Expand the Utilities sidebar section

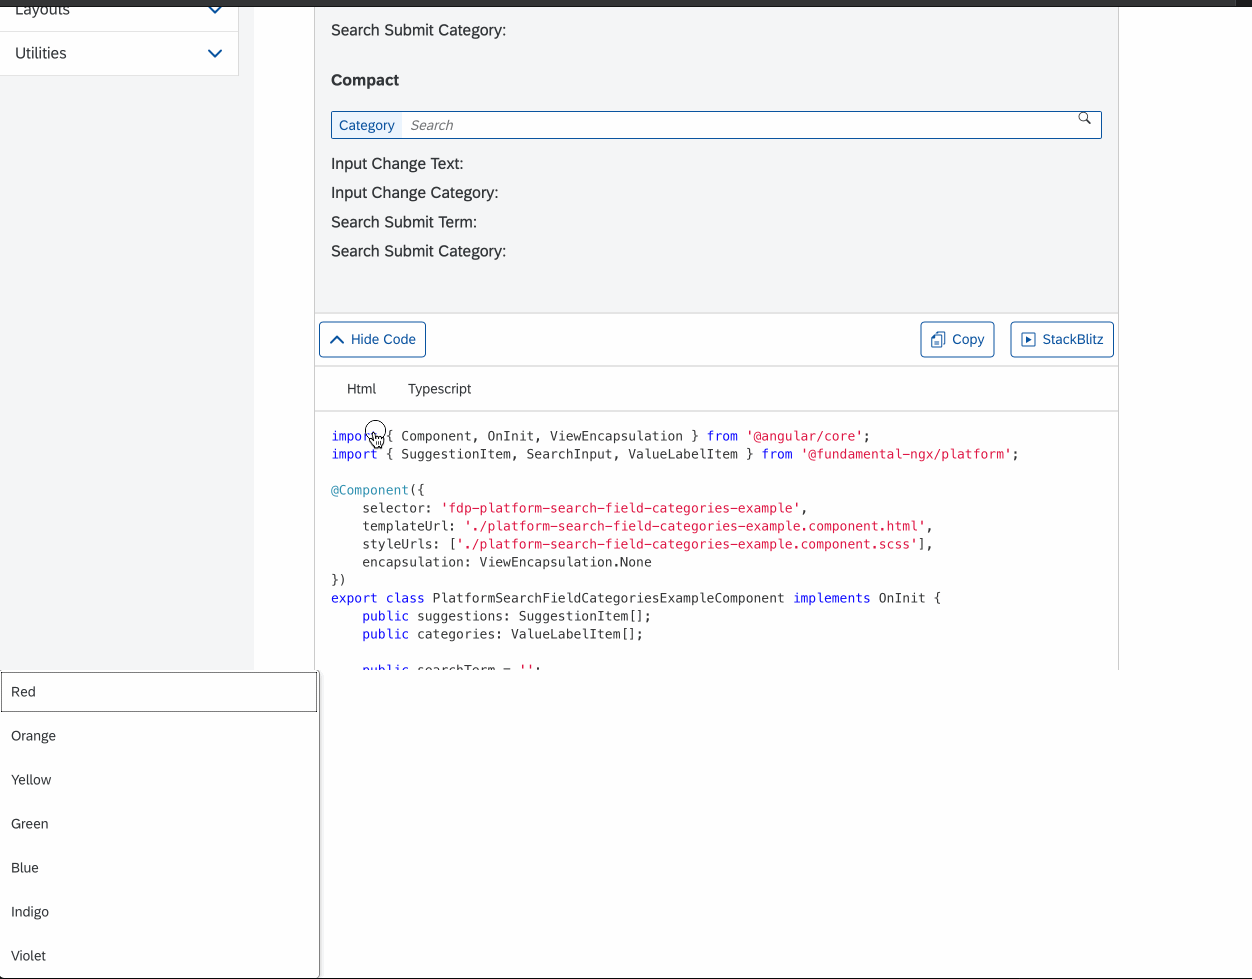[x=119, y=53]
